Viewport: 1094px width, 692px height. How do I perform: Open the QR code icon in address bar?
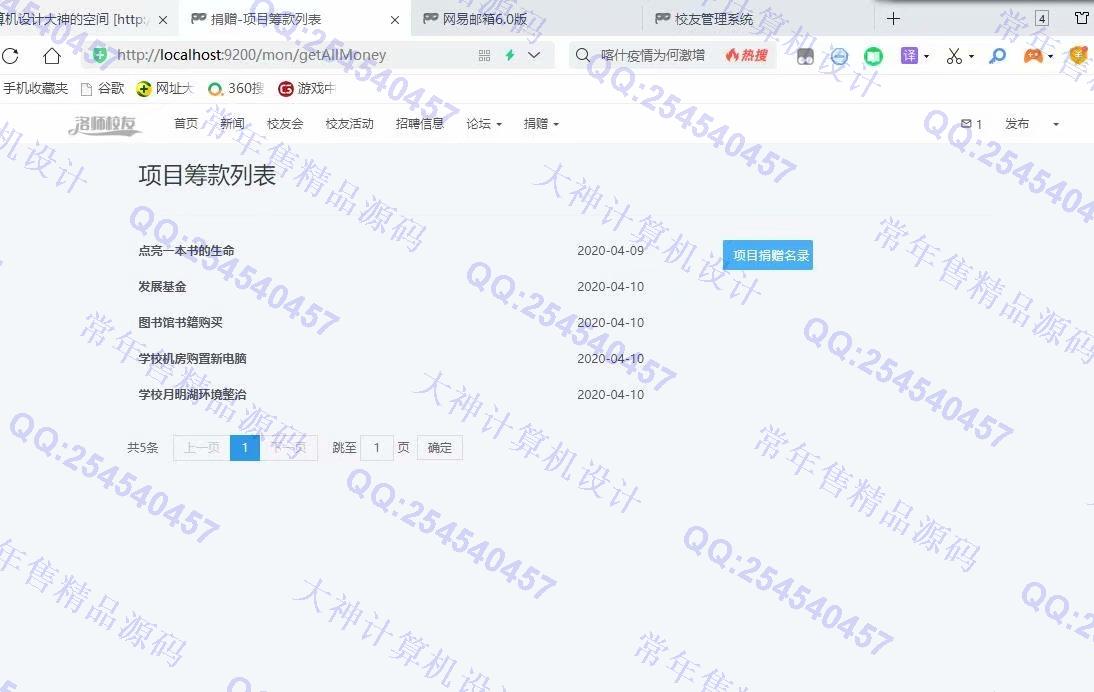pos(484,55)
